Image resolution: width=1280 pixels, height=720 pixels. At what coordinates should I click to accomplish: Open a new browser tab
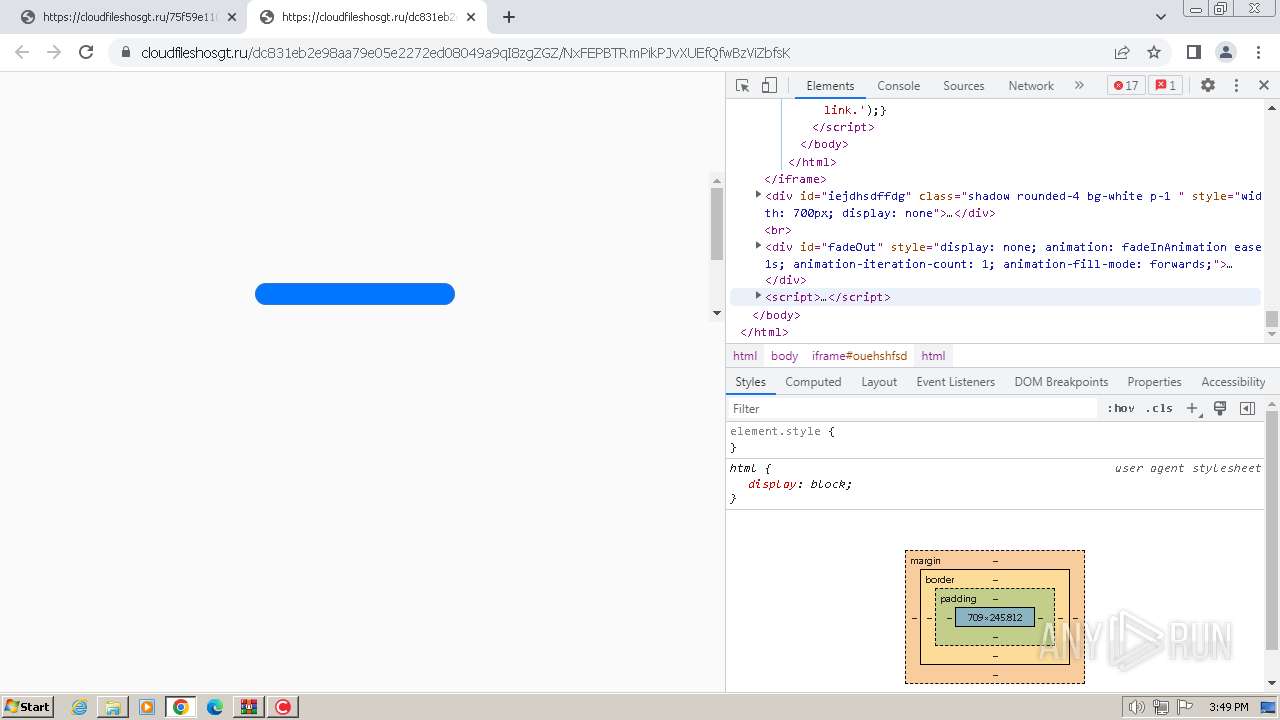point(509,17)
